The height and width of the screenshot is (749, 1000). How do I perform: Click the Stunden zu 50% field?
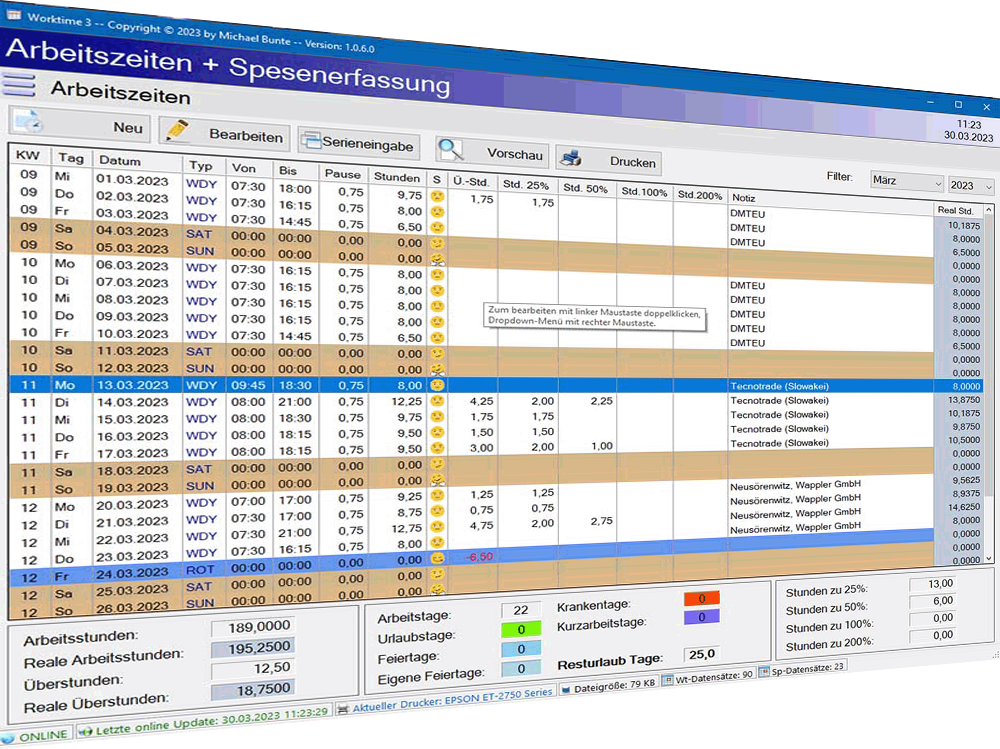(932, 601)
